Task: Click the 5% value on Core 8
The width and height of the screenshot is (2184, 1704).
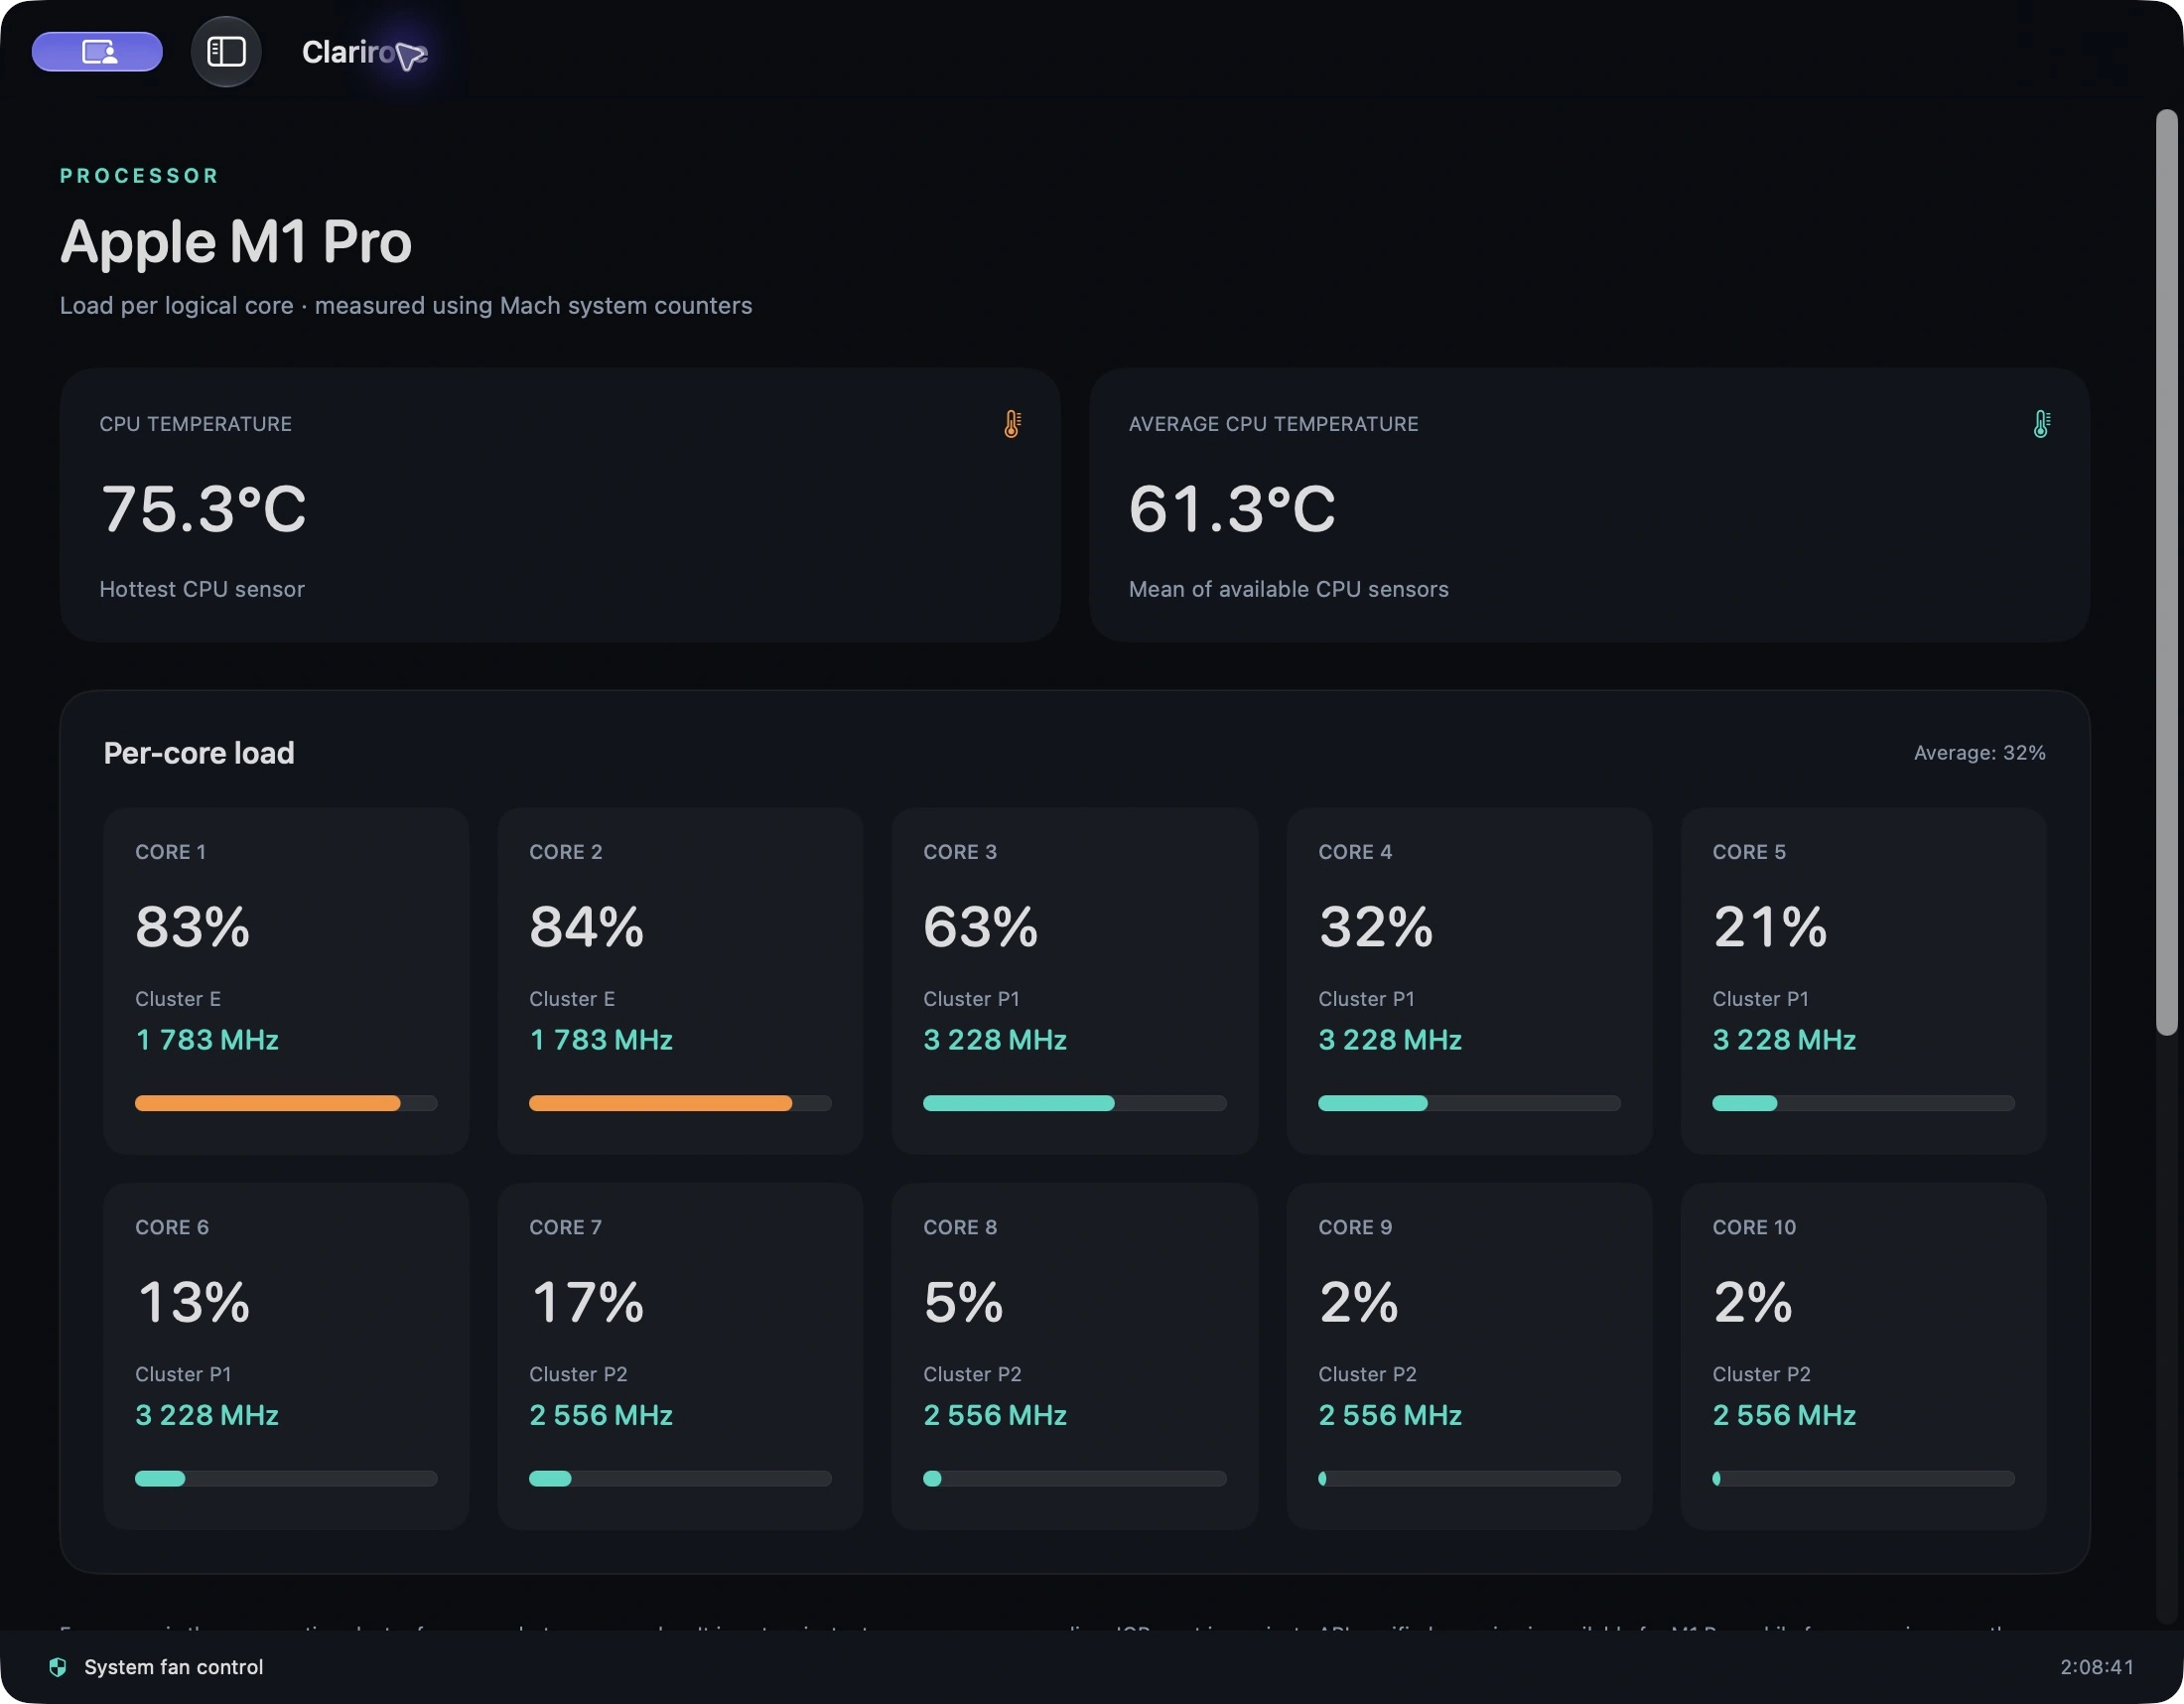Action: [963, 1302]
